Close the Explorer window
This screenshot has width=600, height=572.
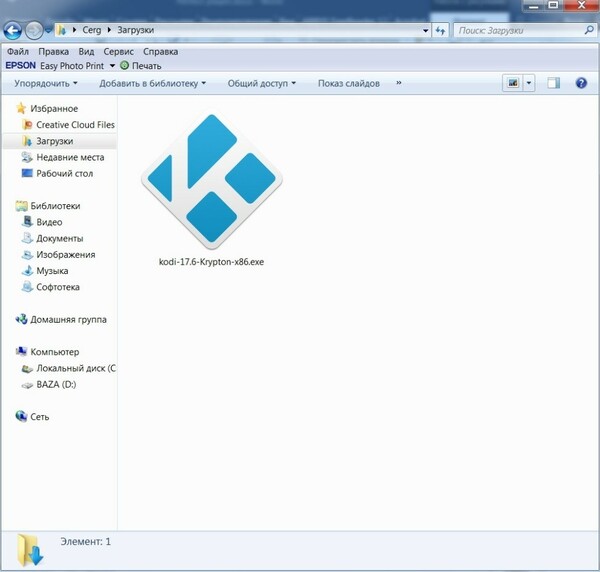pyautogui.click(x=581, y=5)
